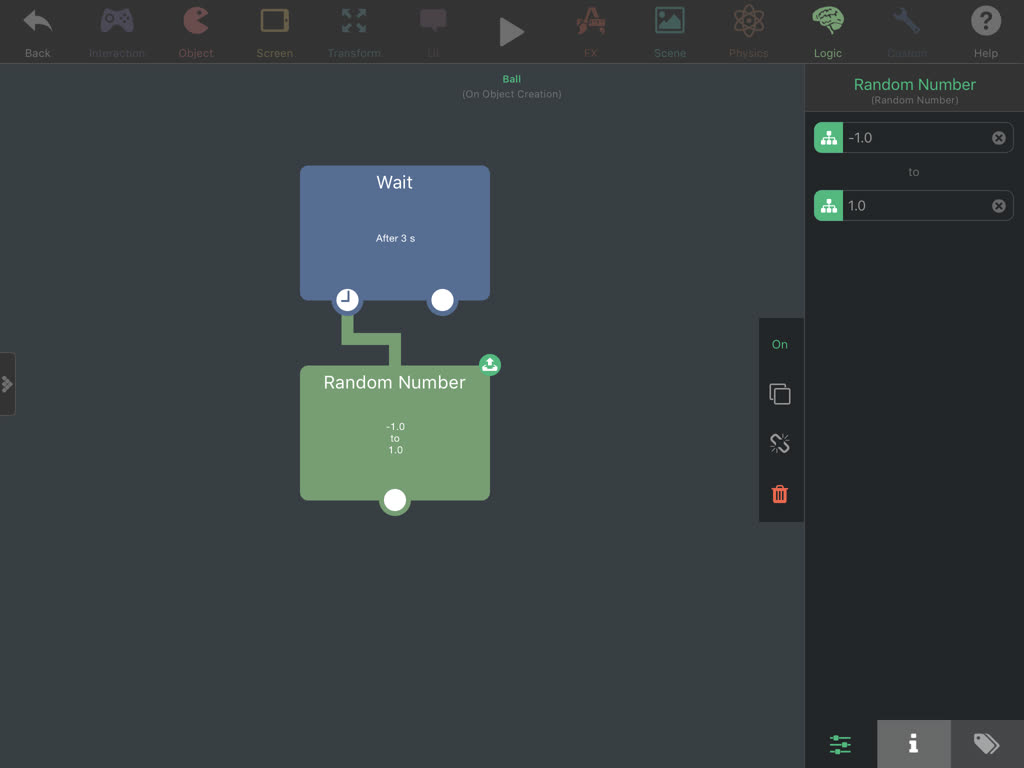
Task: Click the Random Number node output connector
Action: (394, 500)
